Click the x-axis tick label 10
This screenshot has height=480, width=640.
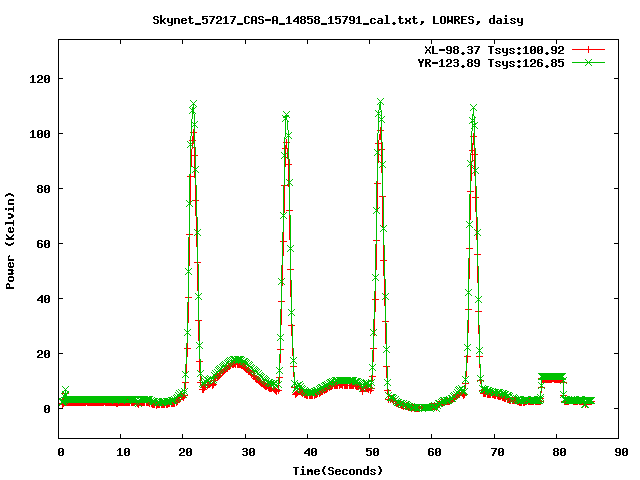(123, 452)
